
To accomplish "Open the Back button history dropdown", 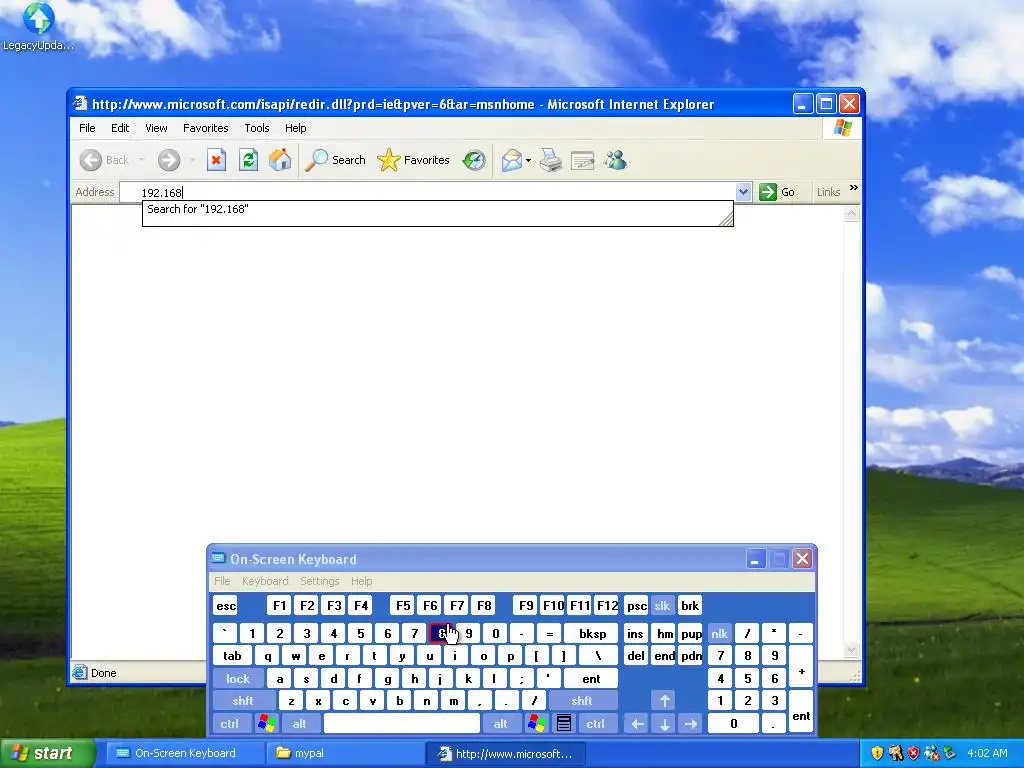I will [x=141, y=160].
